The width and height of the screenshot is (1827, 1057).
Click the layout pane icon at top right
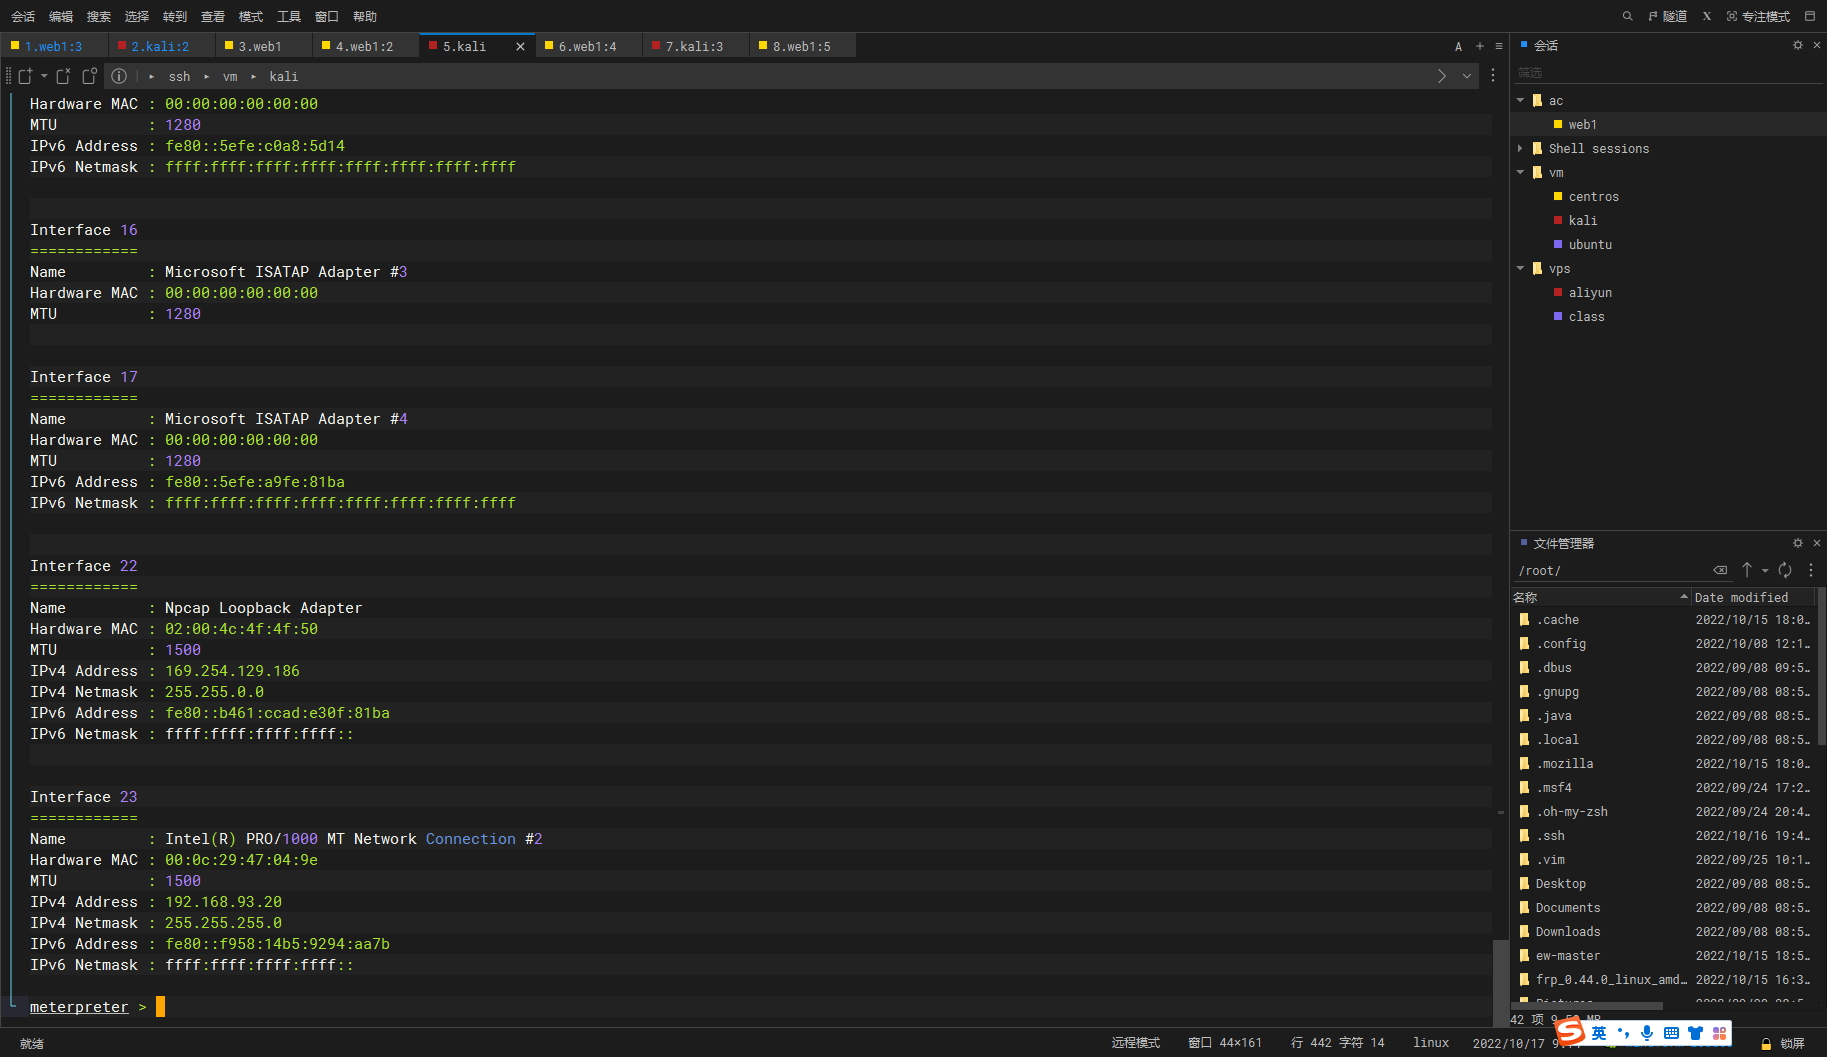tap(1810, 16)
